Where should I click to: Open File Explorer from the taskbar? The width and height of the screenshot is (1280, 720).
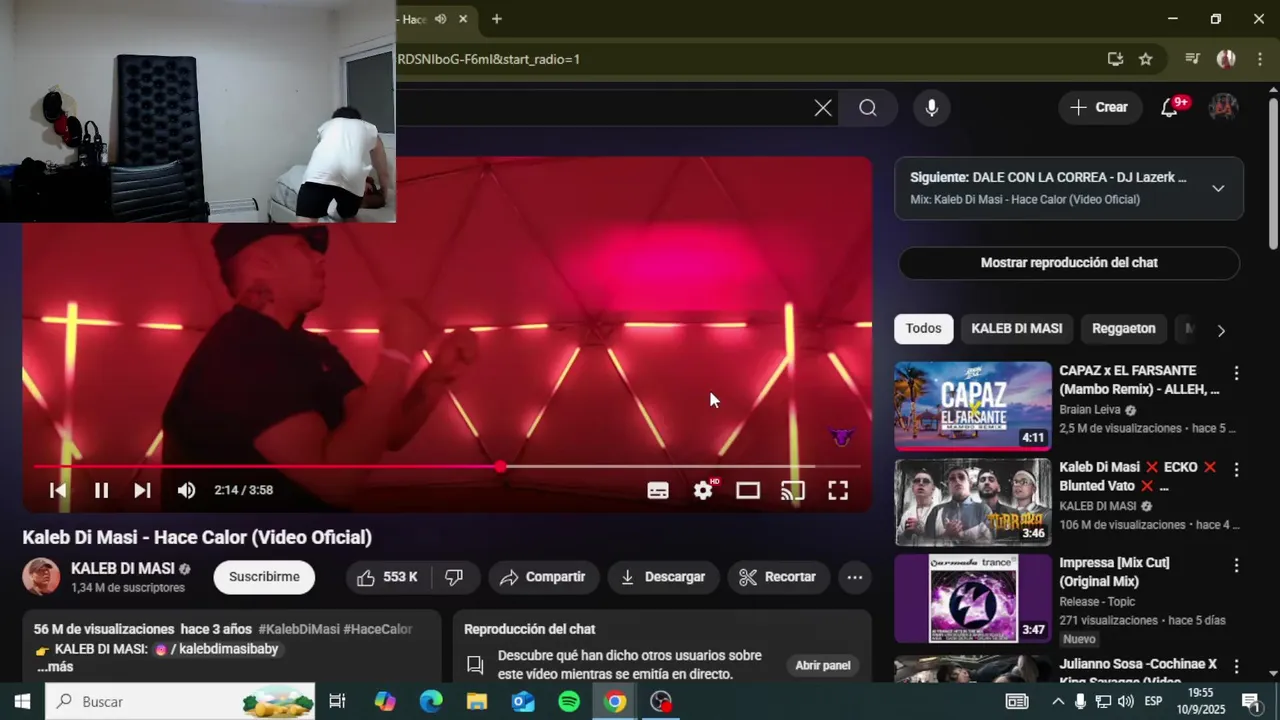click(477, 702)
